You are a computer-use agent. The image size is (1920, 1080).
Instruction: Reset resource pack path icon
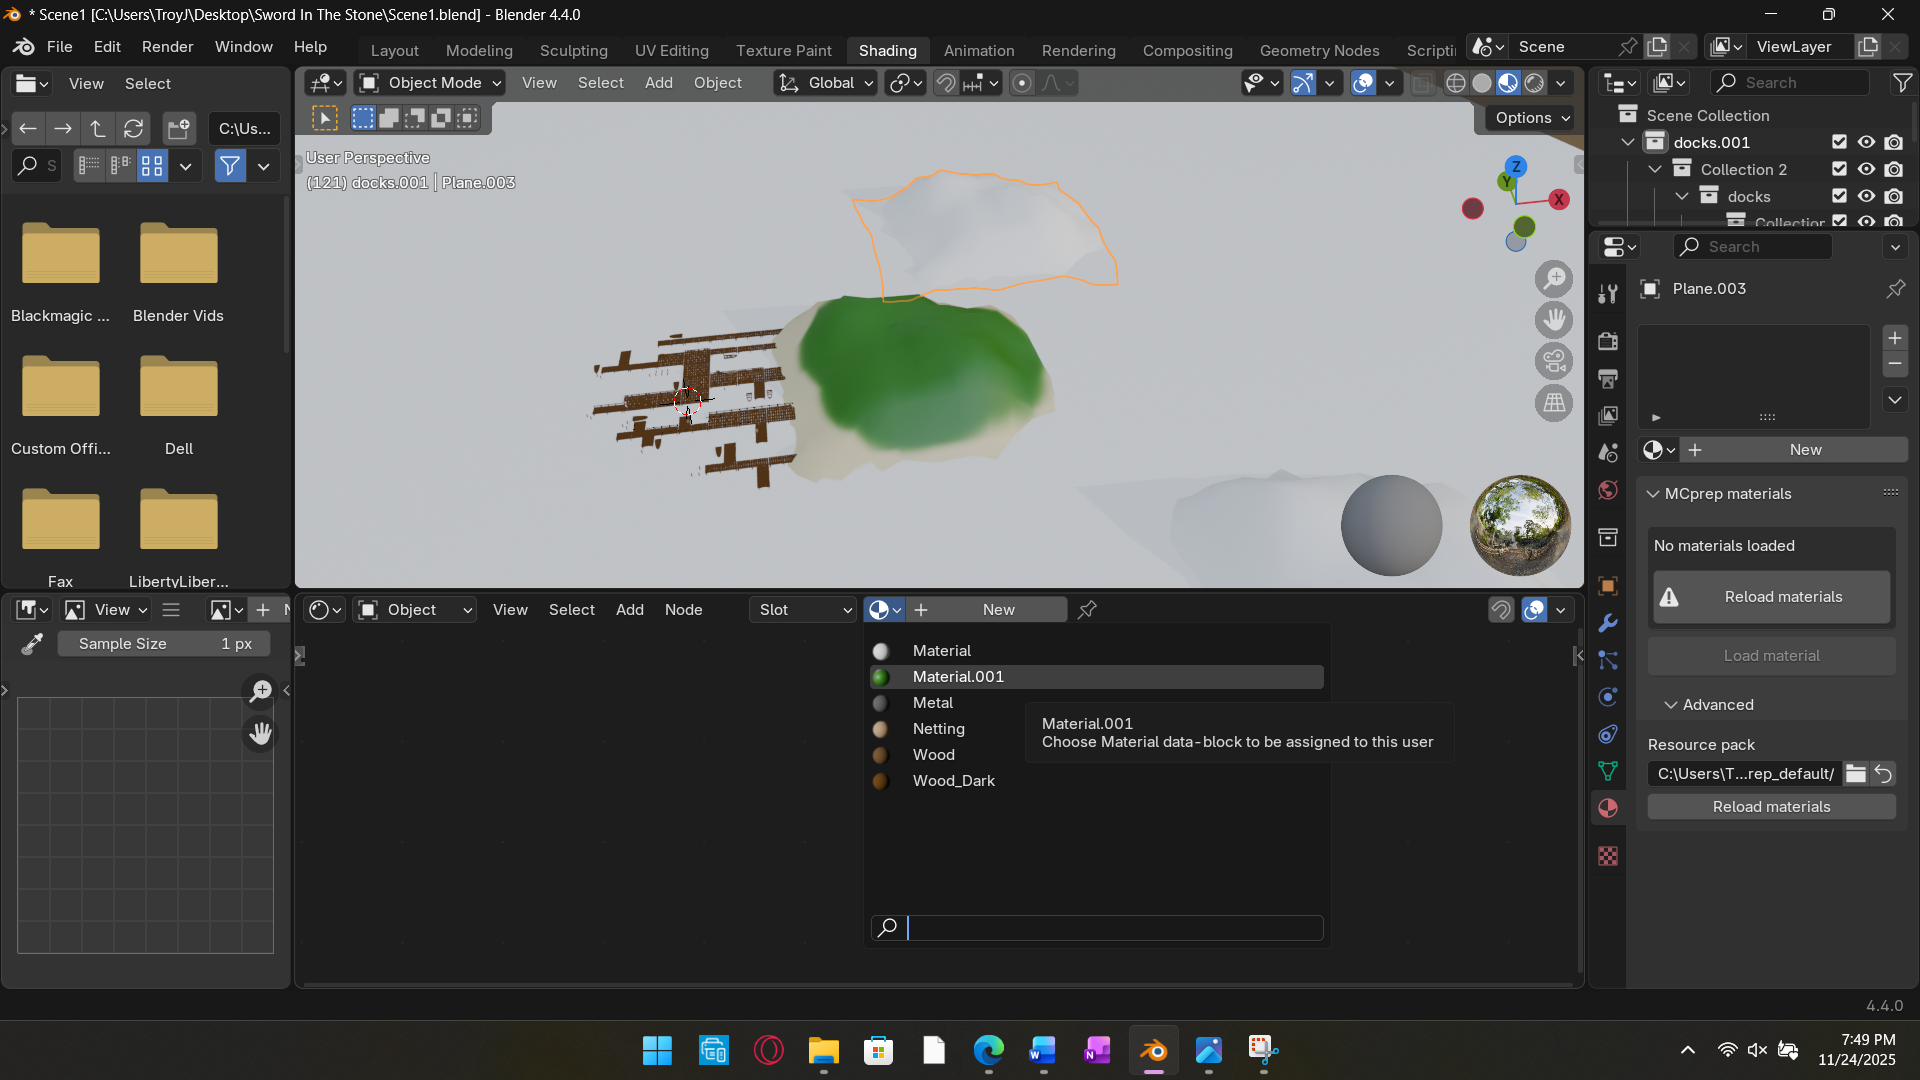1882,773
